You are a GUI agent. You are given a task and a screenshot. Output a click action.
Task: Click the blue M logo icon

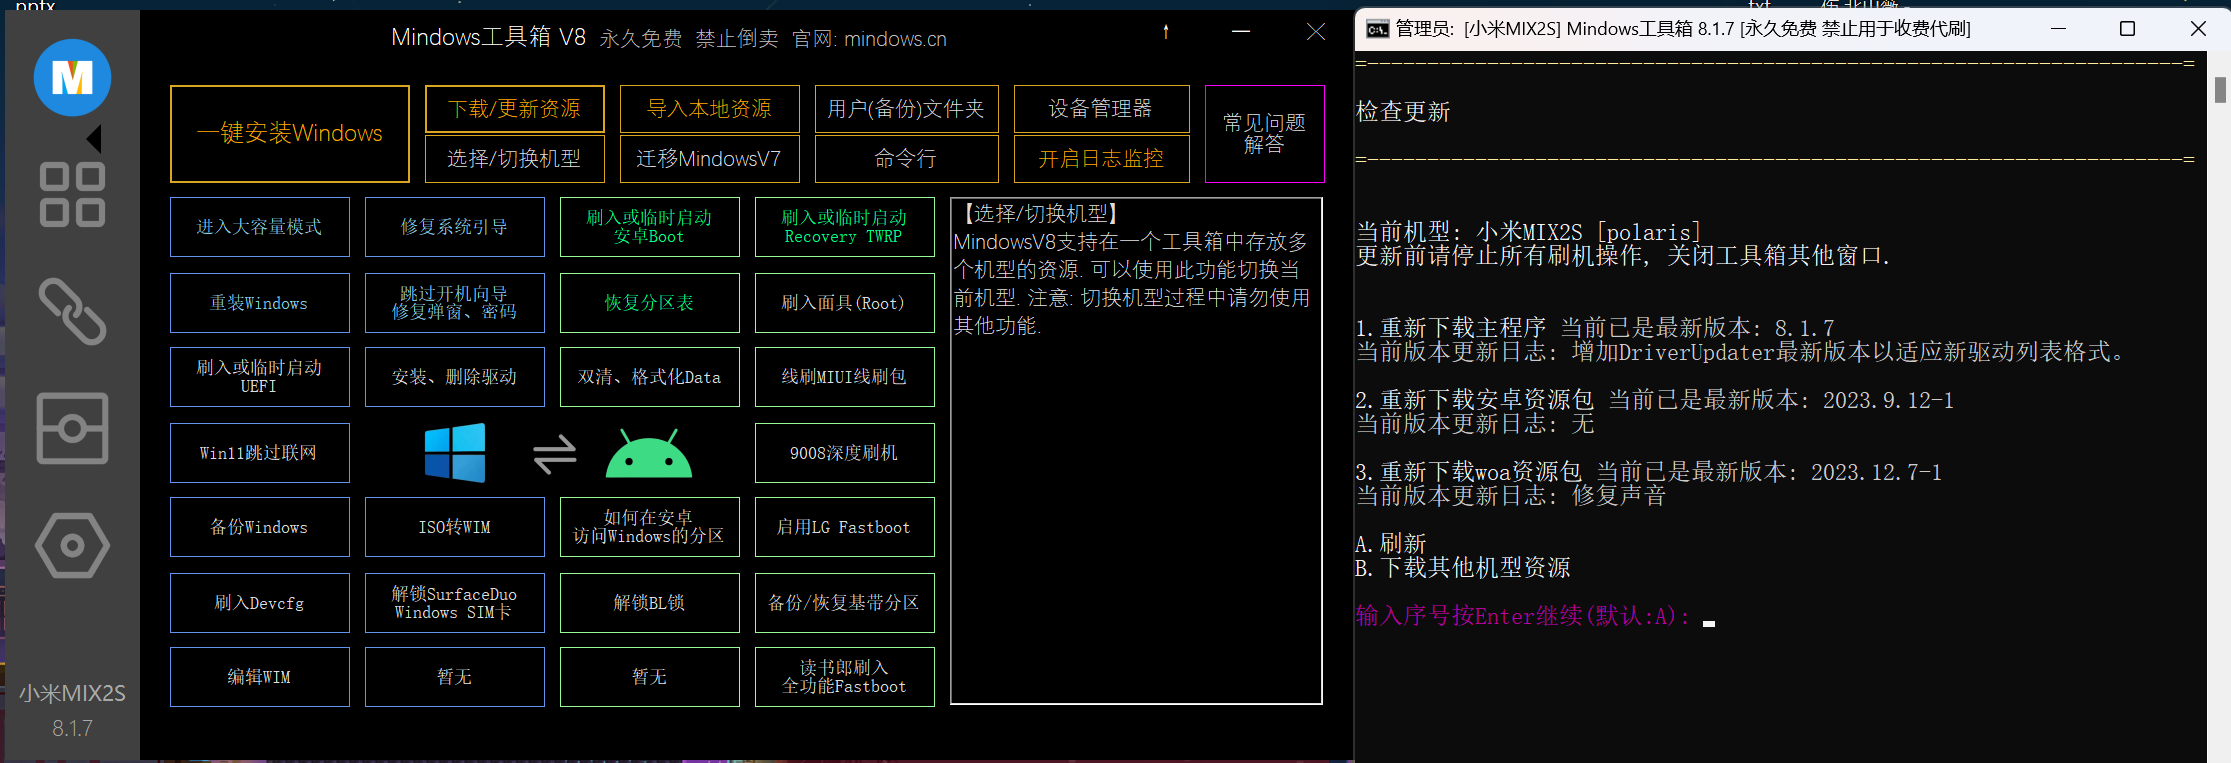(72, 77)
